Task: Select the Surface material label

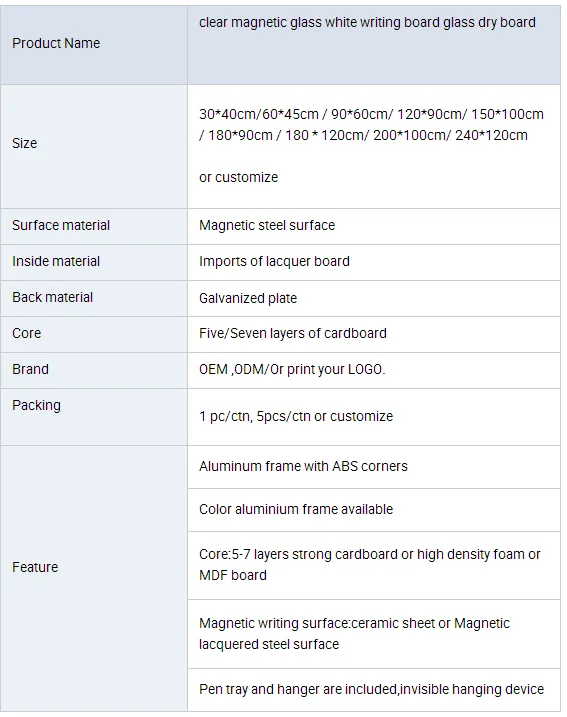Action: (x=61, y=225)
